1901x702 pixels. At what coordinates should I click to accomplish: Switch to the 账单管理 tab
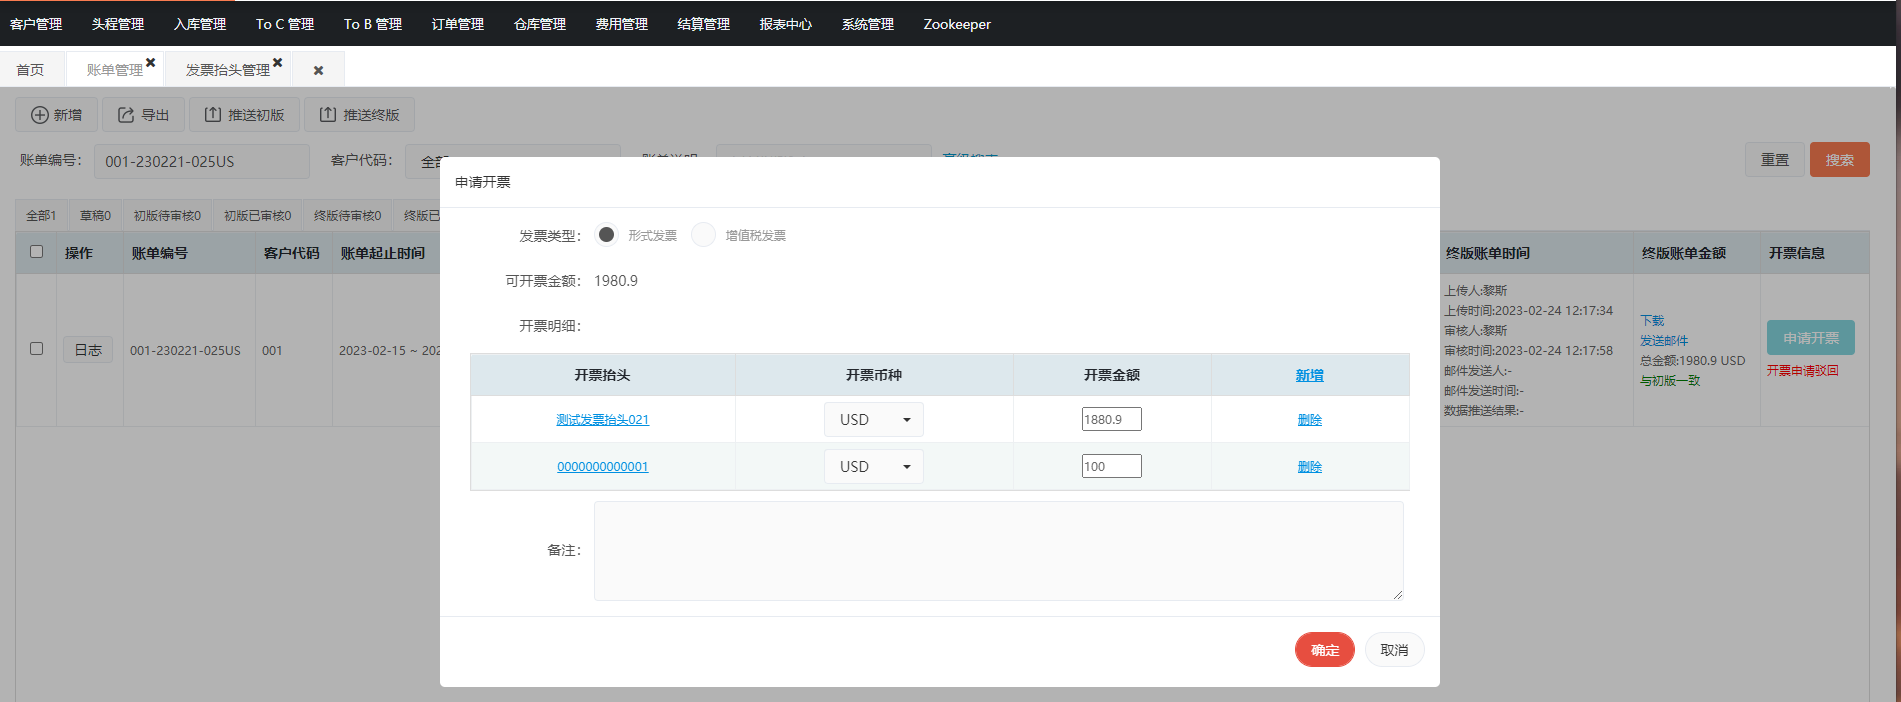coord(114,70)
